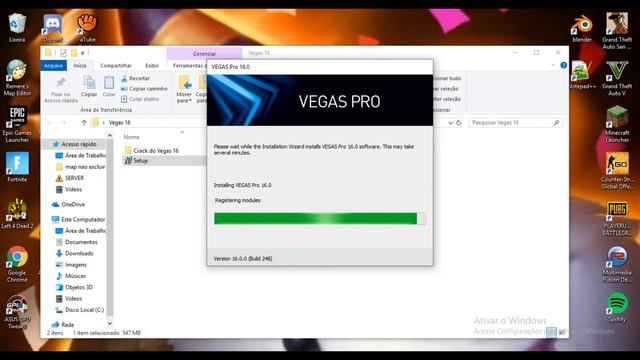This screenshot has height=360, width=640.
Task: Open Imagens in the navigation pane
Action: [71, 264]
